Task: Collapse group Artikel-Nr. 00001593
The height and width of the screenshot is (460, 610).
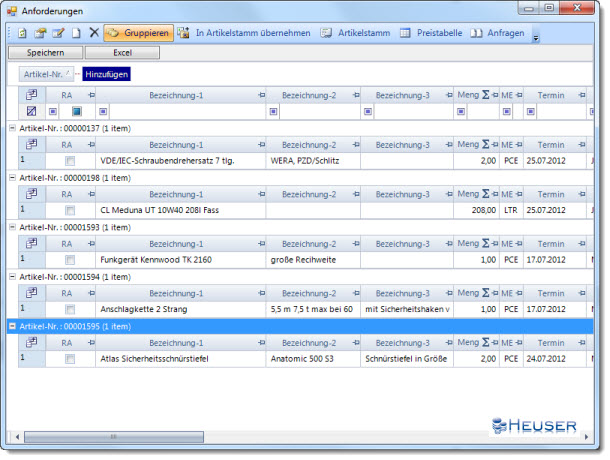Action: (x=12, y=227)
